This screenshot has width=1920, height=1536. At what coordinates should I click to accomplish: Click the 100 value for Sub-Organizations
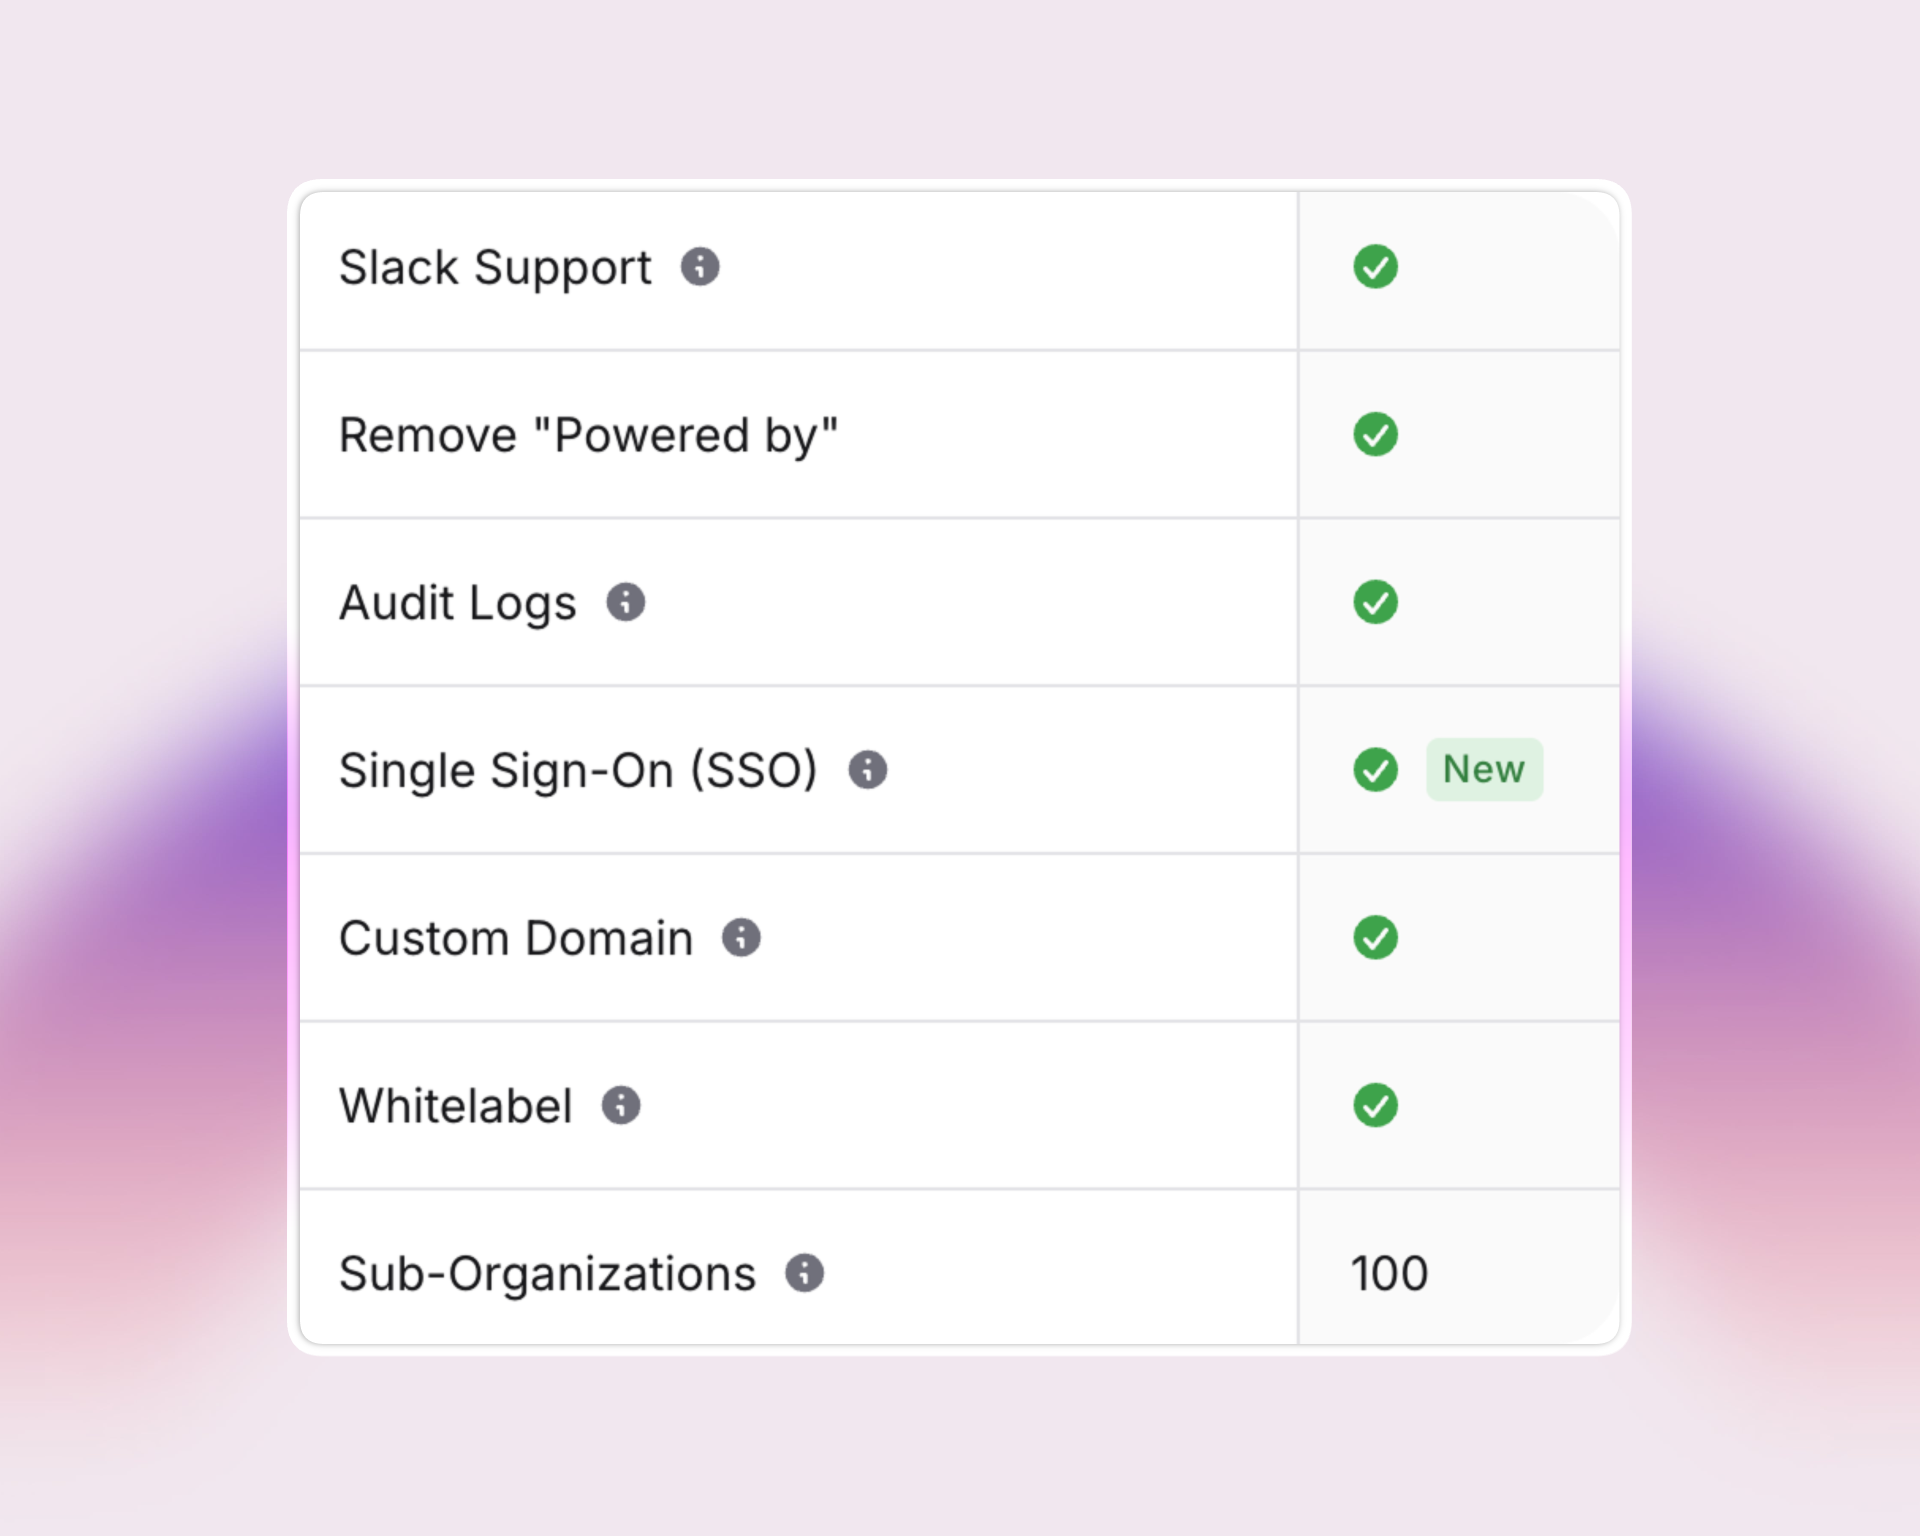coord(1388,1273)
